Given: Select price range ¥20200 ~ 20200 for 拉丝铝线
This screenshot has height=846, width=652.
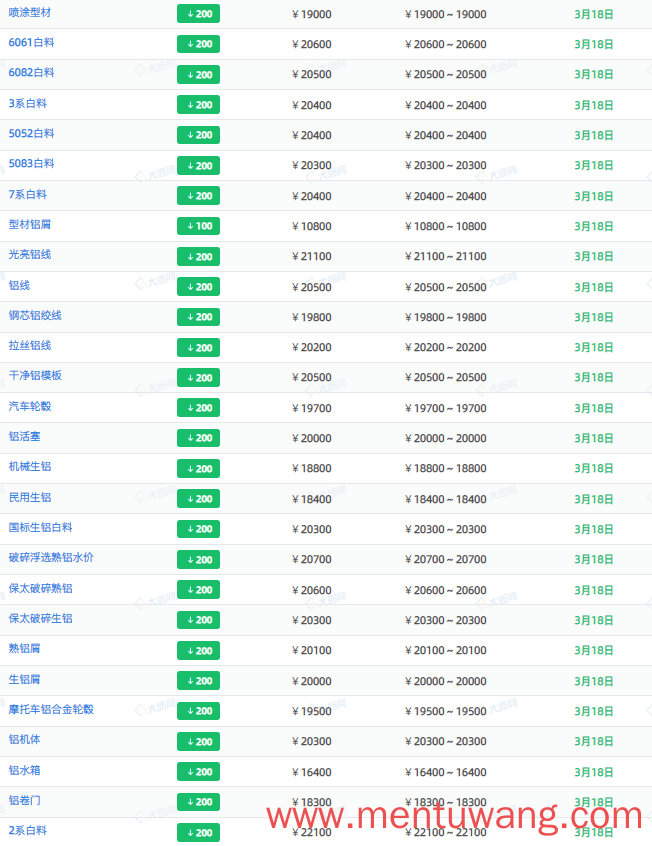Looking at the screenshot, I should [x=446, y=347].
